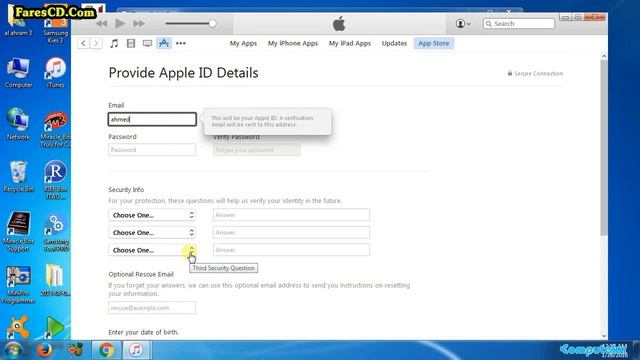640x360 pixels.
Task: Click the iTunes Search field
Action: [519, 24]
